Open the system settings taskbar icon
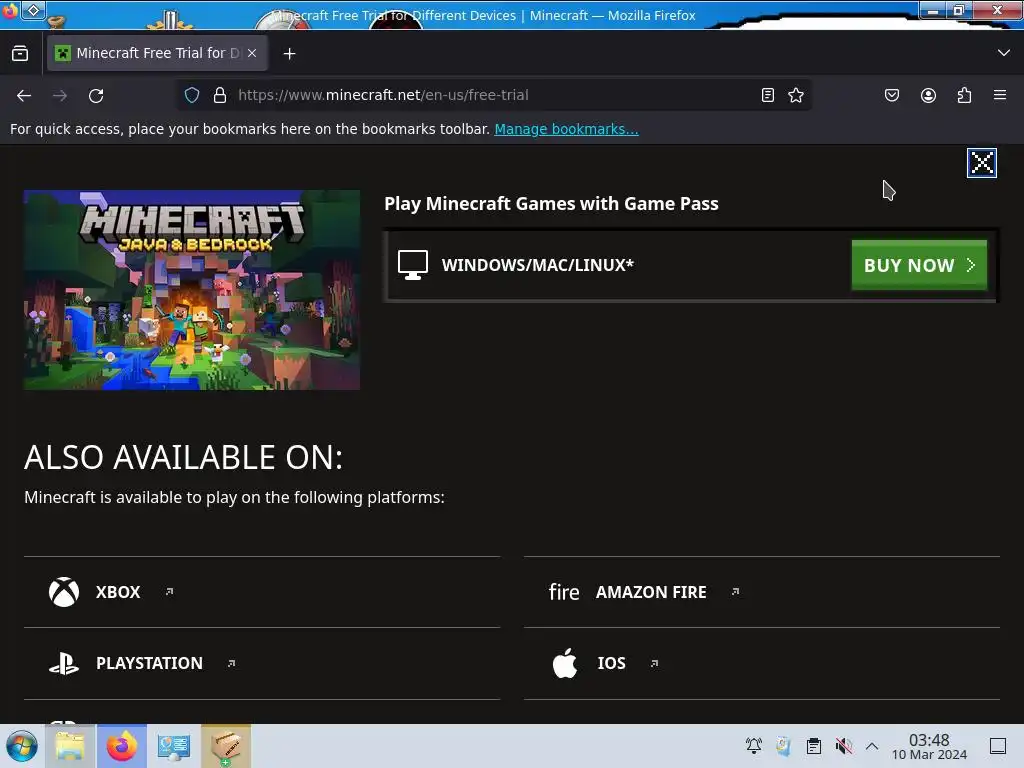 (174, 746)
